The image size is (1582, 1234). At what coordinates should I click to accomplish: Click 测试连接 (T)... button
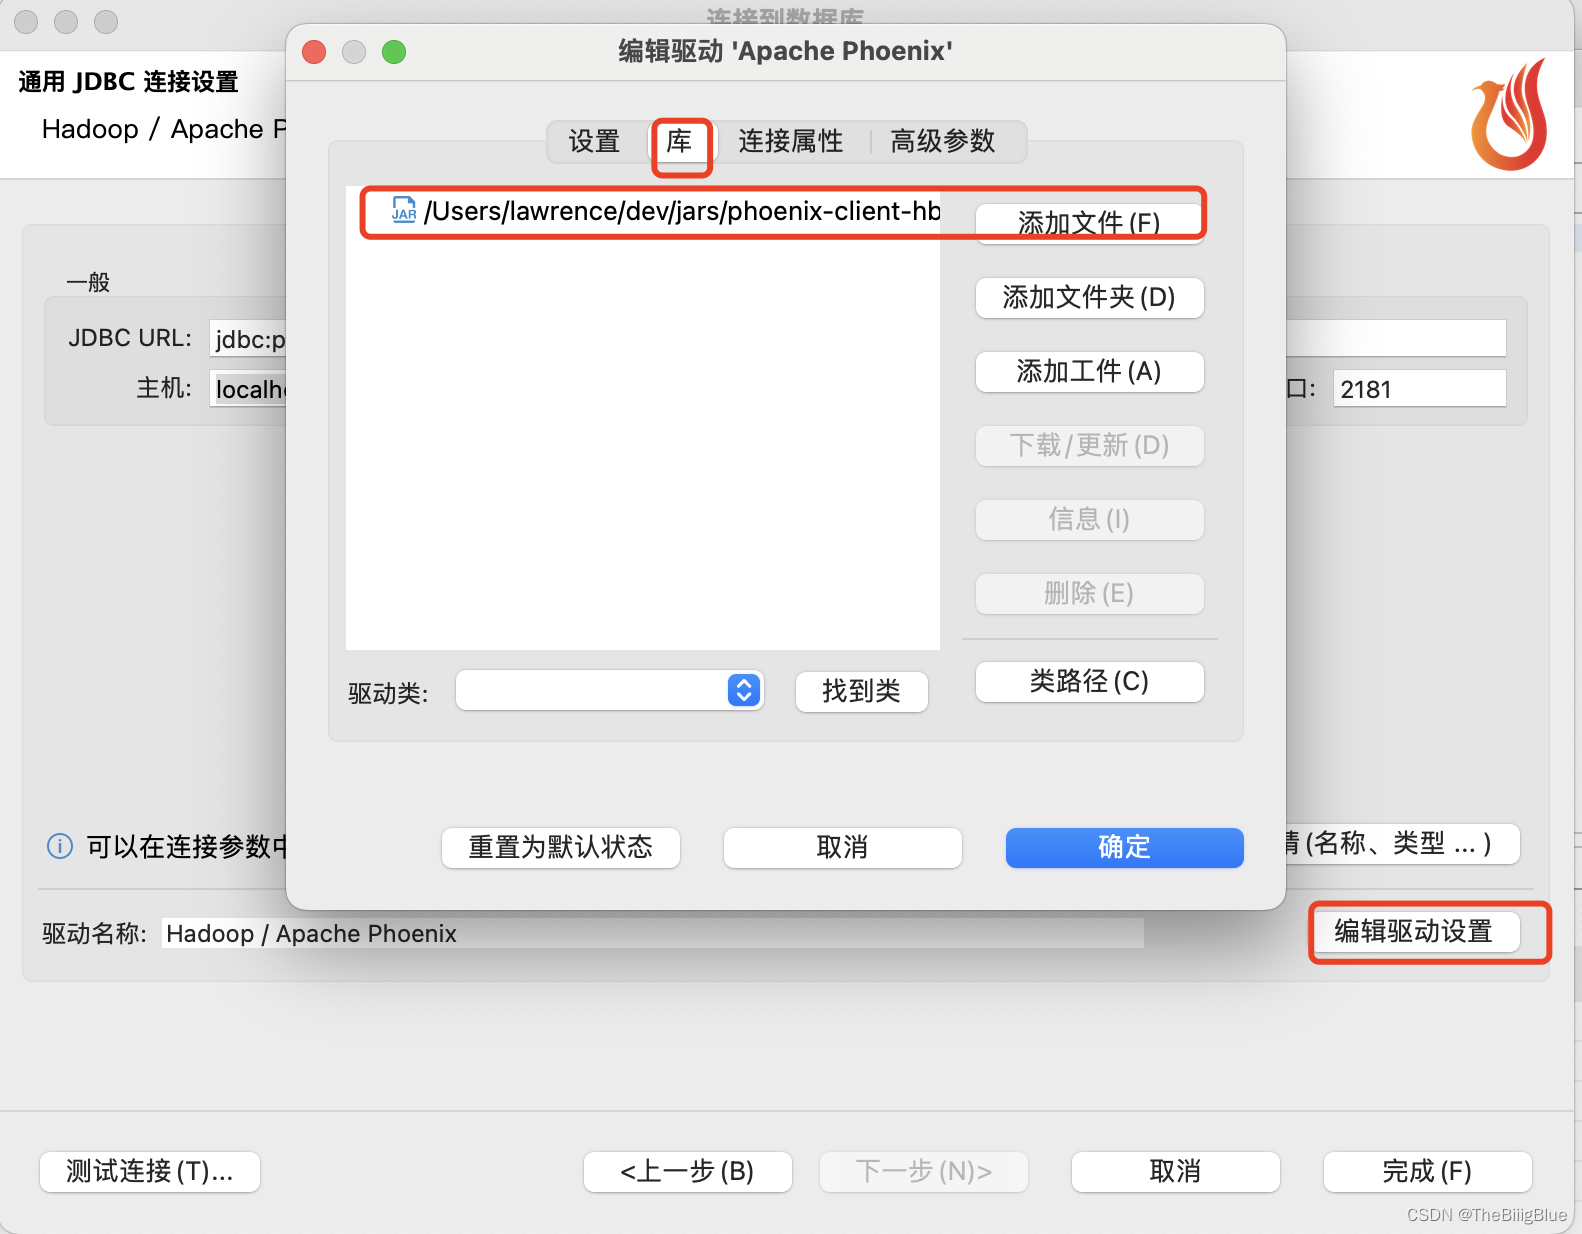point(150,1171)
